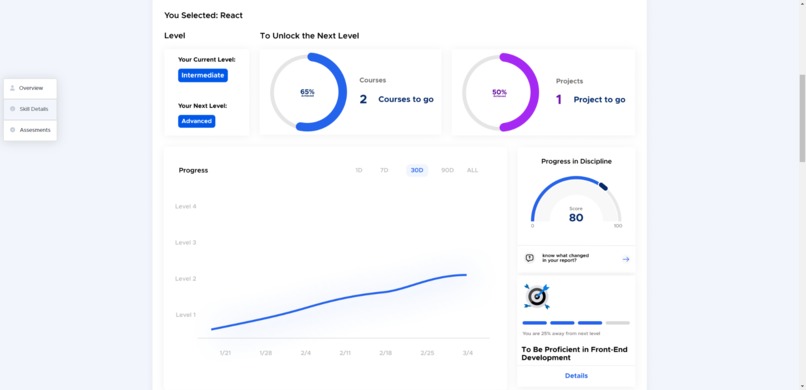Click '2 Courses to go' text
The width and height of the screenshot is (806, 390).
click(396, 100)
